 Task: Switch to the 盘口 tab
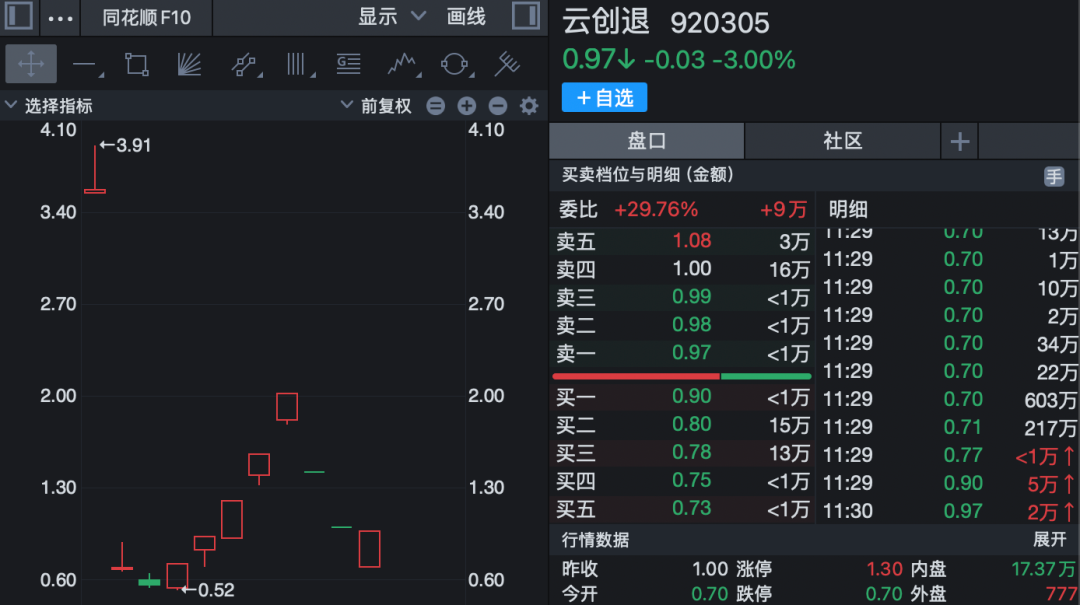pos(647,141)
